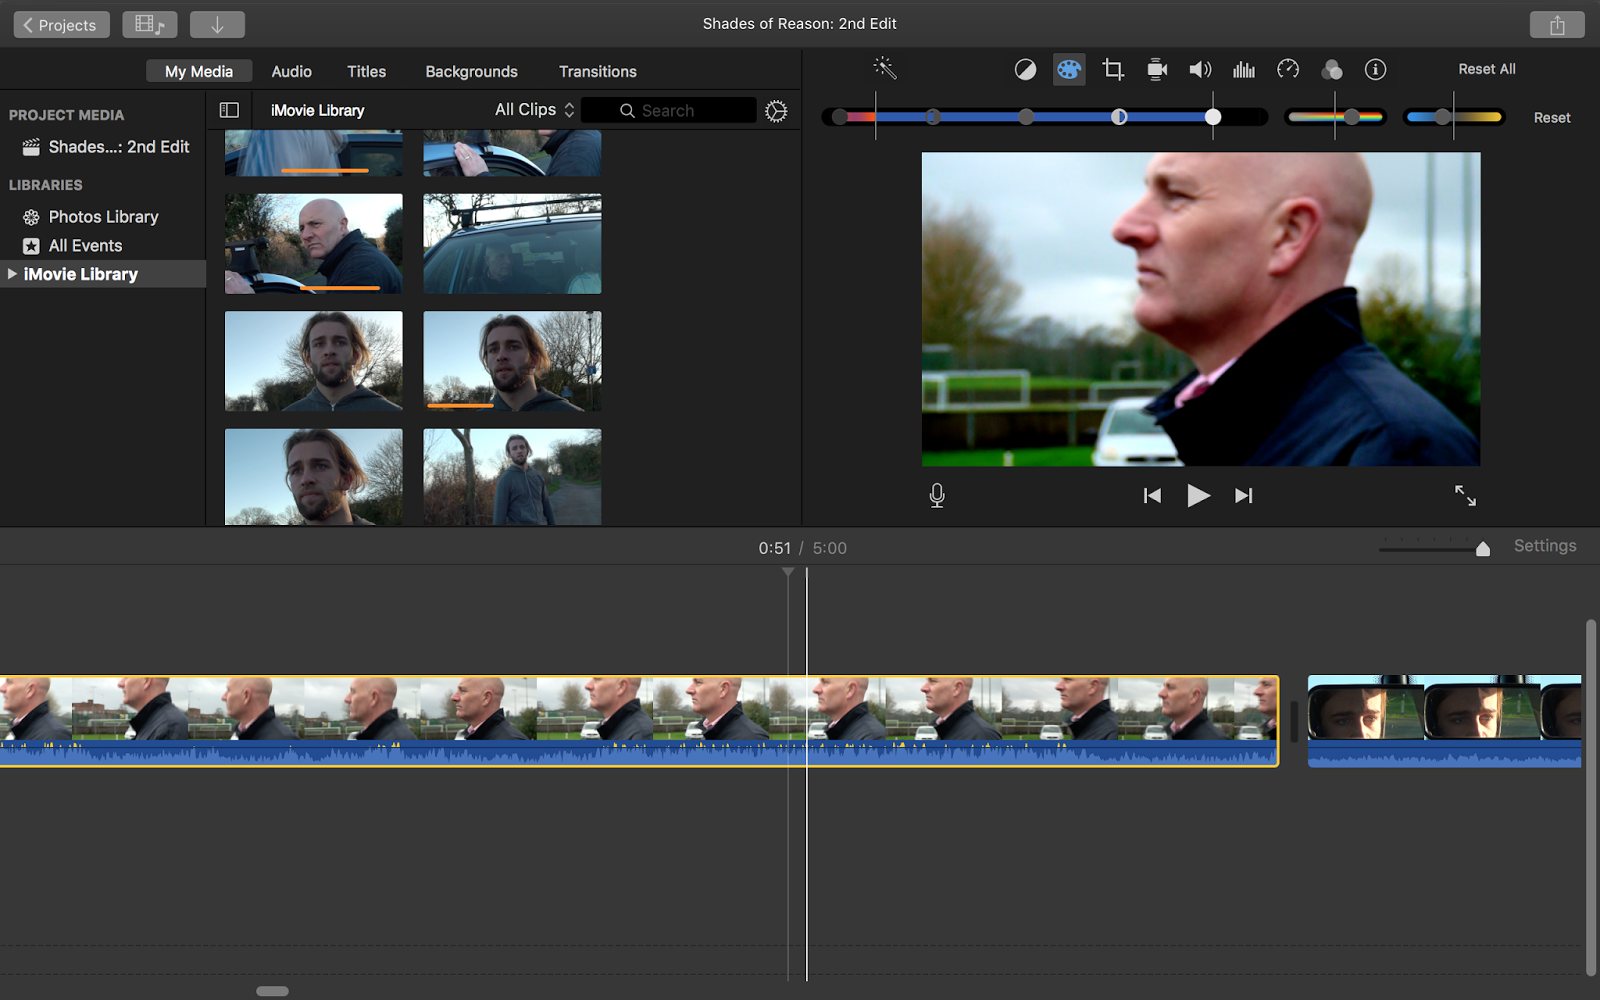The width and height of the screenshot is (1600, 1000).
Task: Open the Volume controls
Action: tap(1200, 69)
